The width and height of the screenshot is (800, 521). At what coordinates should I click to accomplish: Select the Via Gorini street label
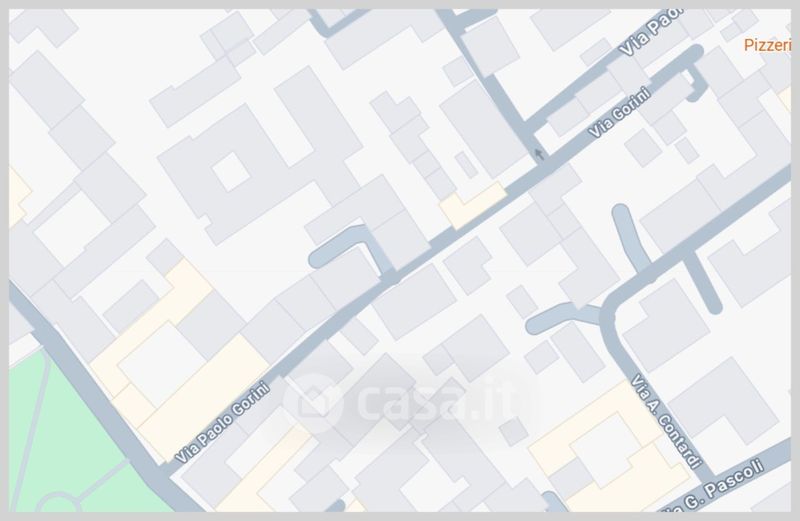pyautogui.click(x=619, y=112)
